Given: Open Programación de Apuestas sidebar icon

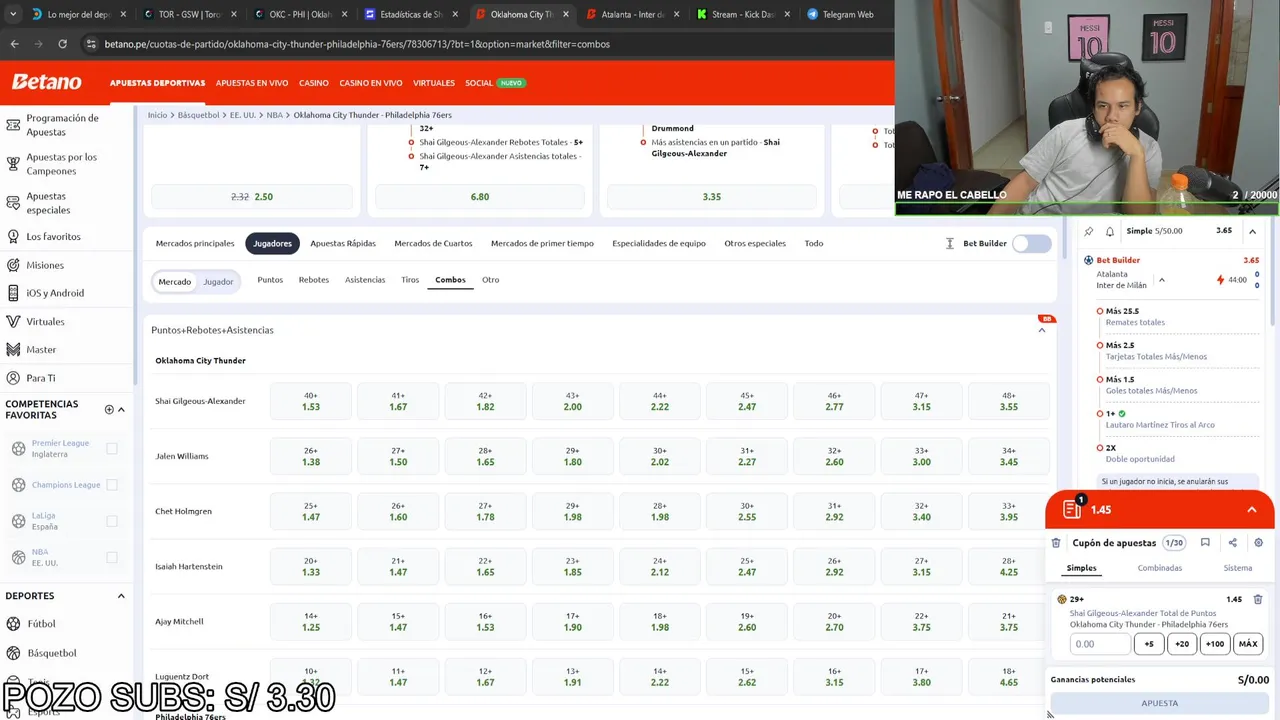Looking at the screenshot, I should 13,125.
